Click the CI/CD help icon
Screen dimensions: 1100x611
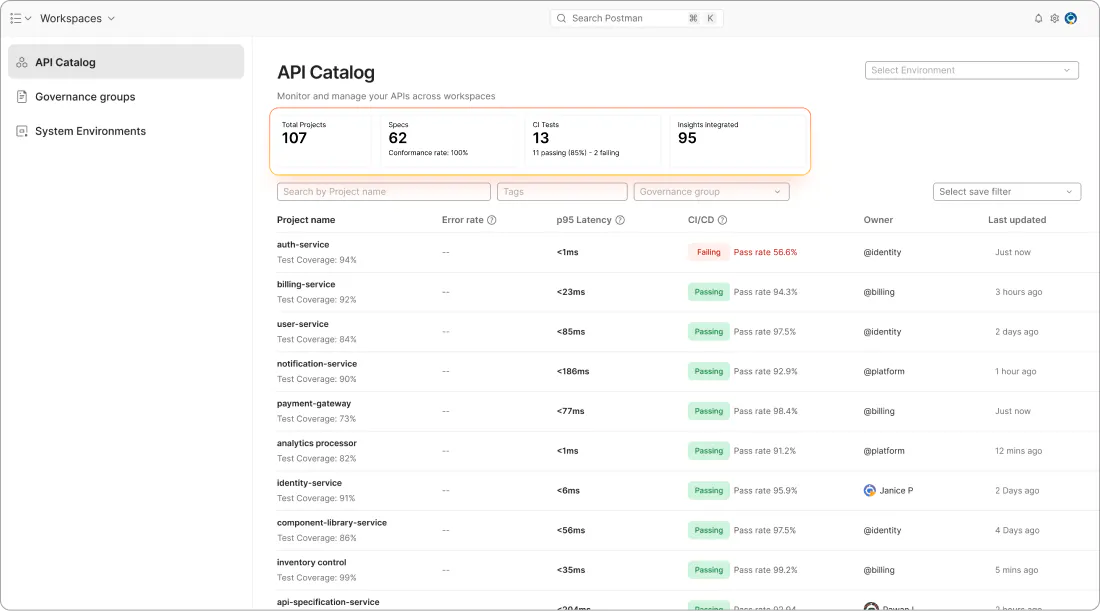pos(722,220)
